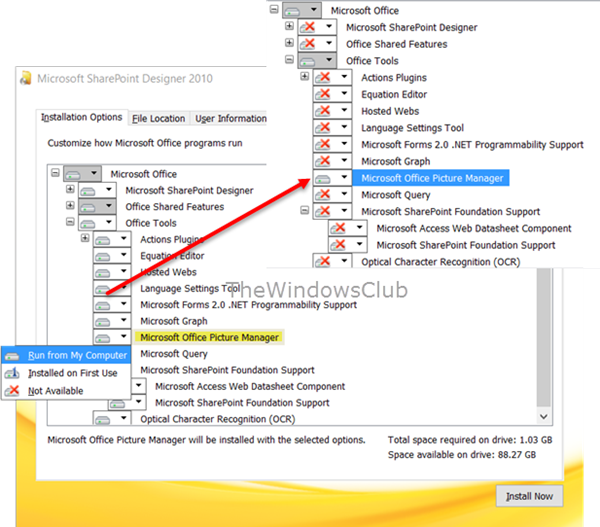Click red X icon beside Hosted Webs
The image size is (600, 527).
click(x=323, y=111)
